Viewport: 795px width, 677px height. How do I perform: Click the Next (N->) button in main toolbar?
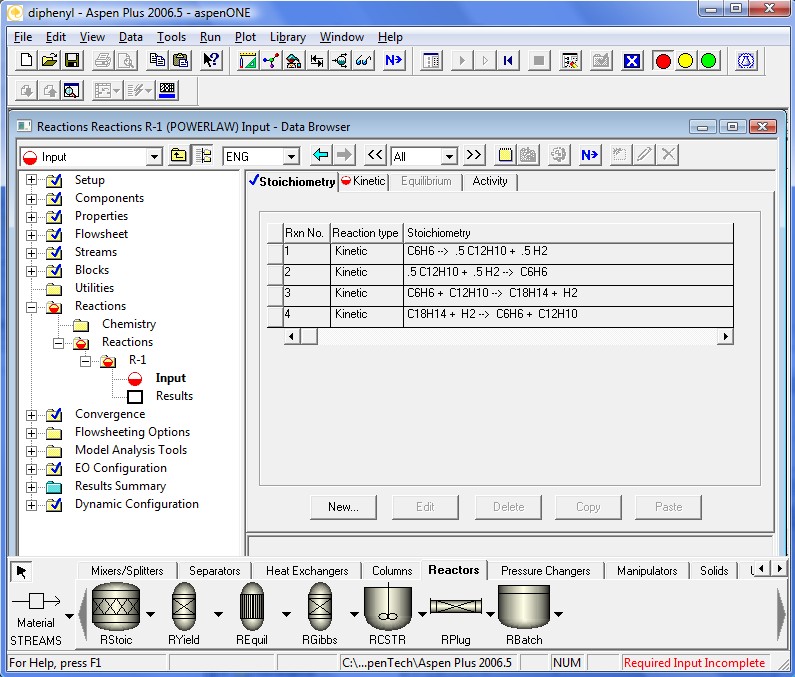[x=393, y=61]
